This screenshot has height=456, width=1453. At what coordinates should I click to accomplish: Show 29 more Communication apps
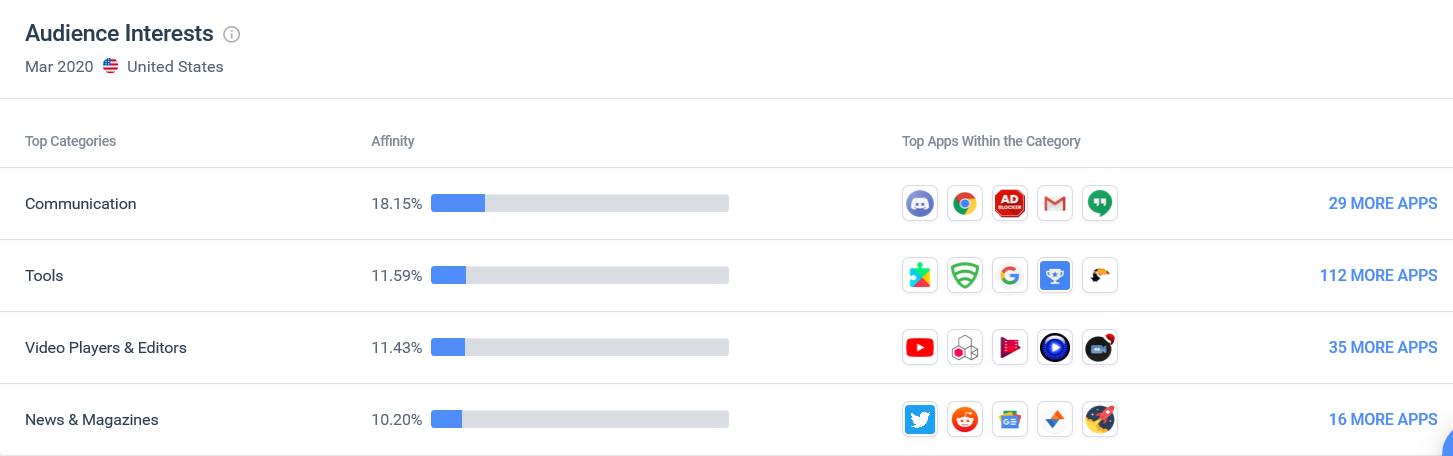[1382, 204]
